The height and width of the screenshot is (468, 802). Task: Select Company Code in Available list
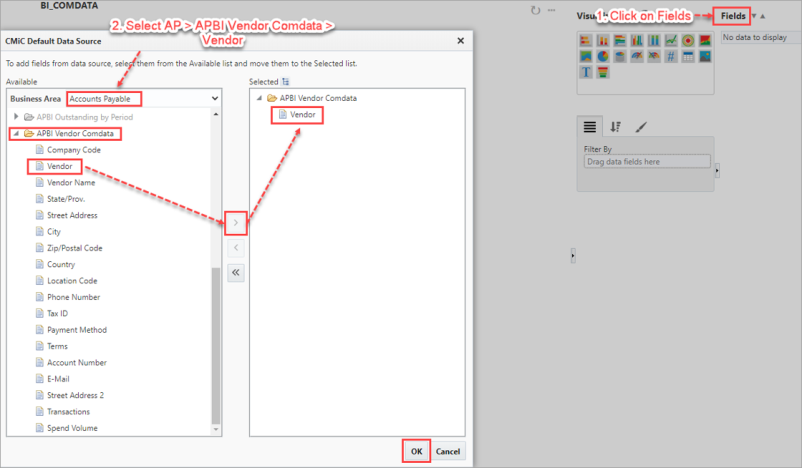[x=74, y=150]
